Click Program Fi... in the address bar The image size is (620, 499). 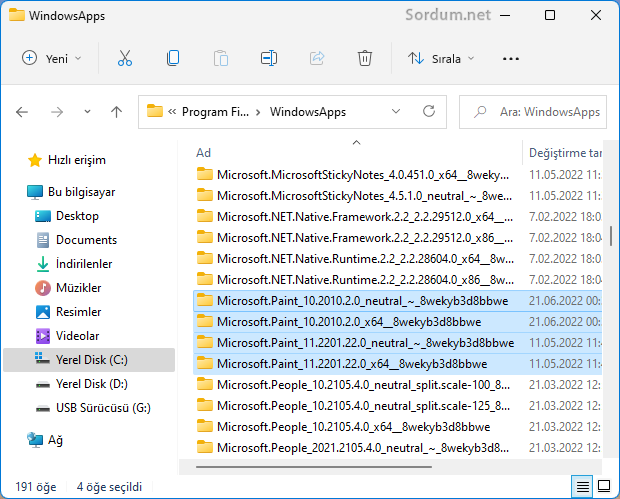point(215,112)
